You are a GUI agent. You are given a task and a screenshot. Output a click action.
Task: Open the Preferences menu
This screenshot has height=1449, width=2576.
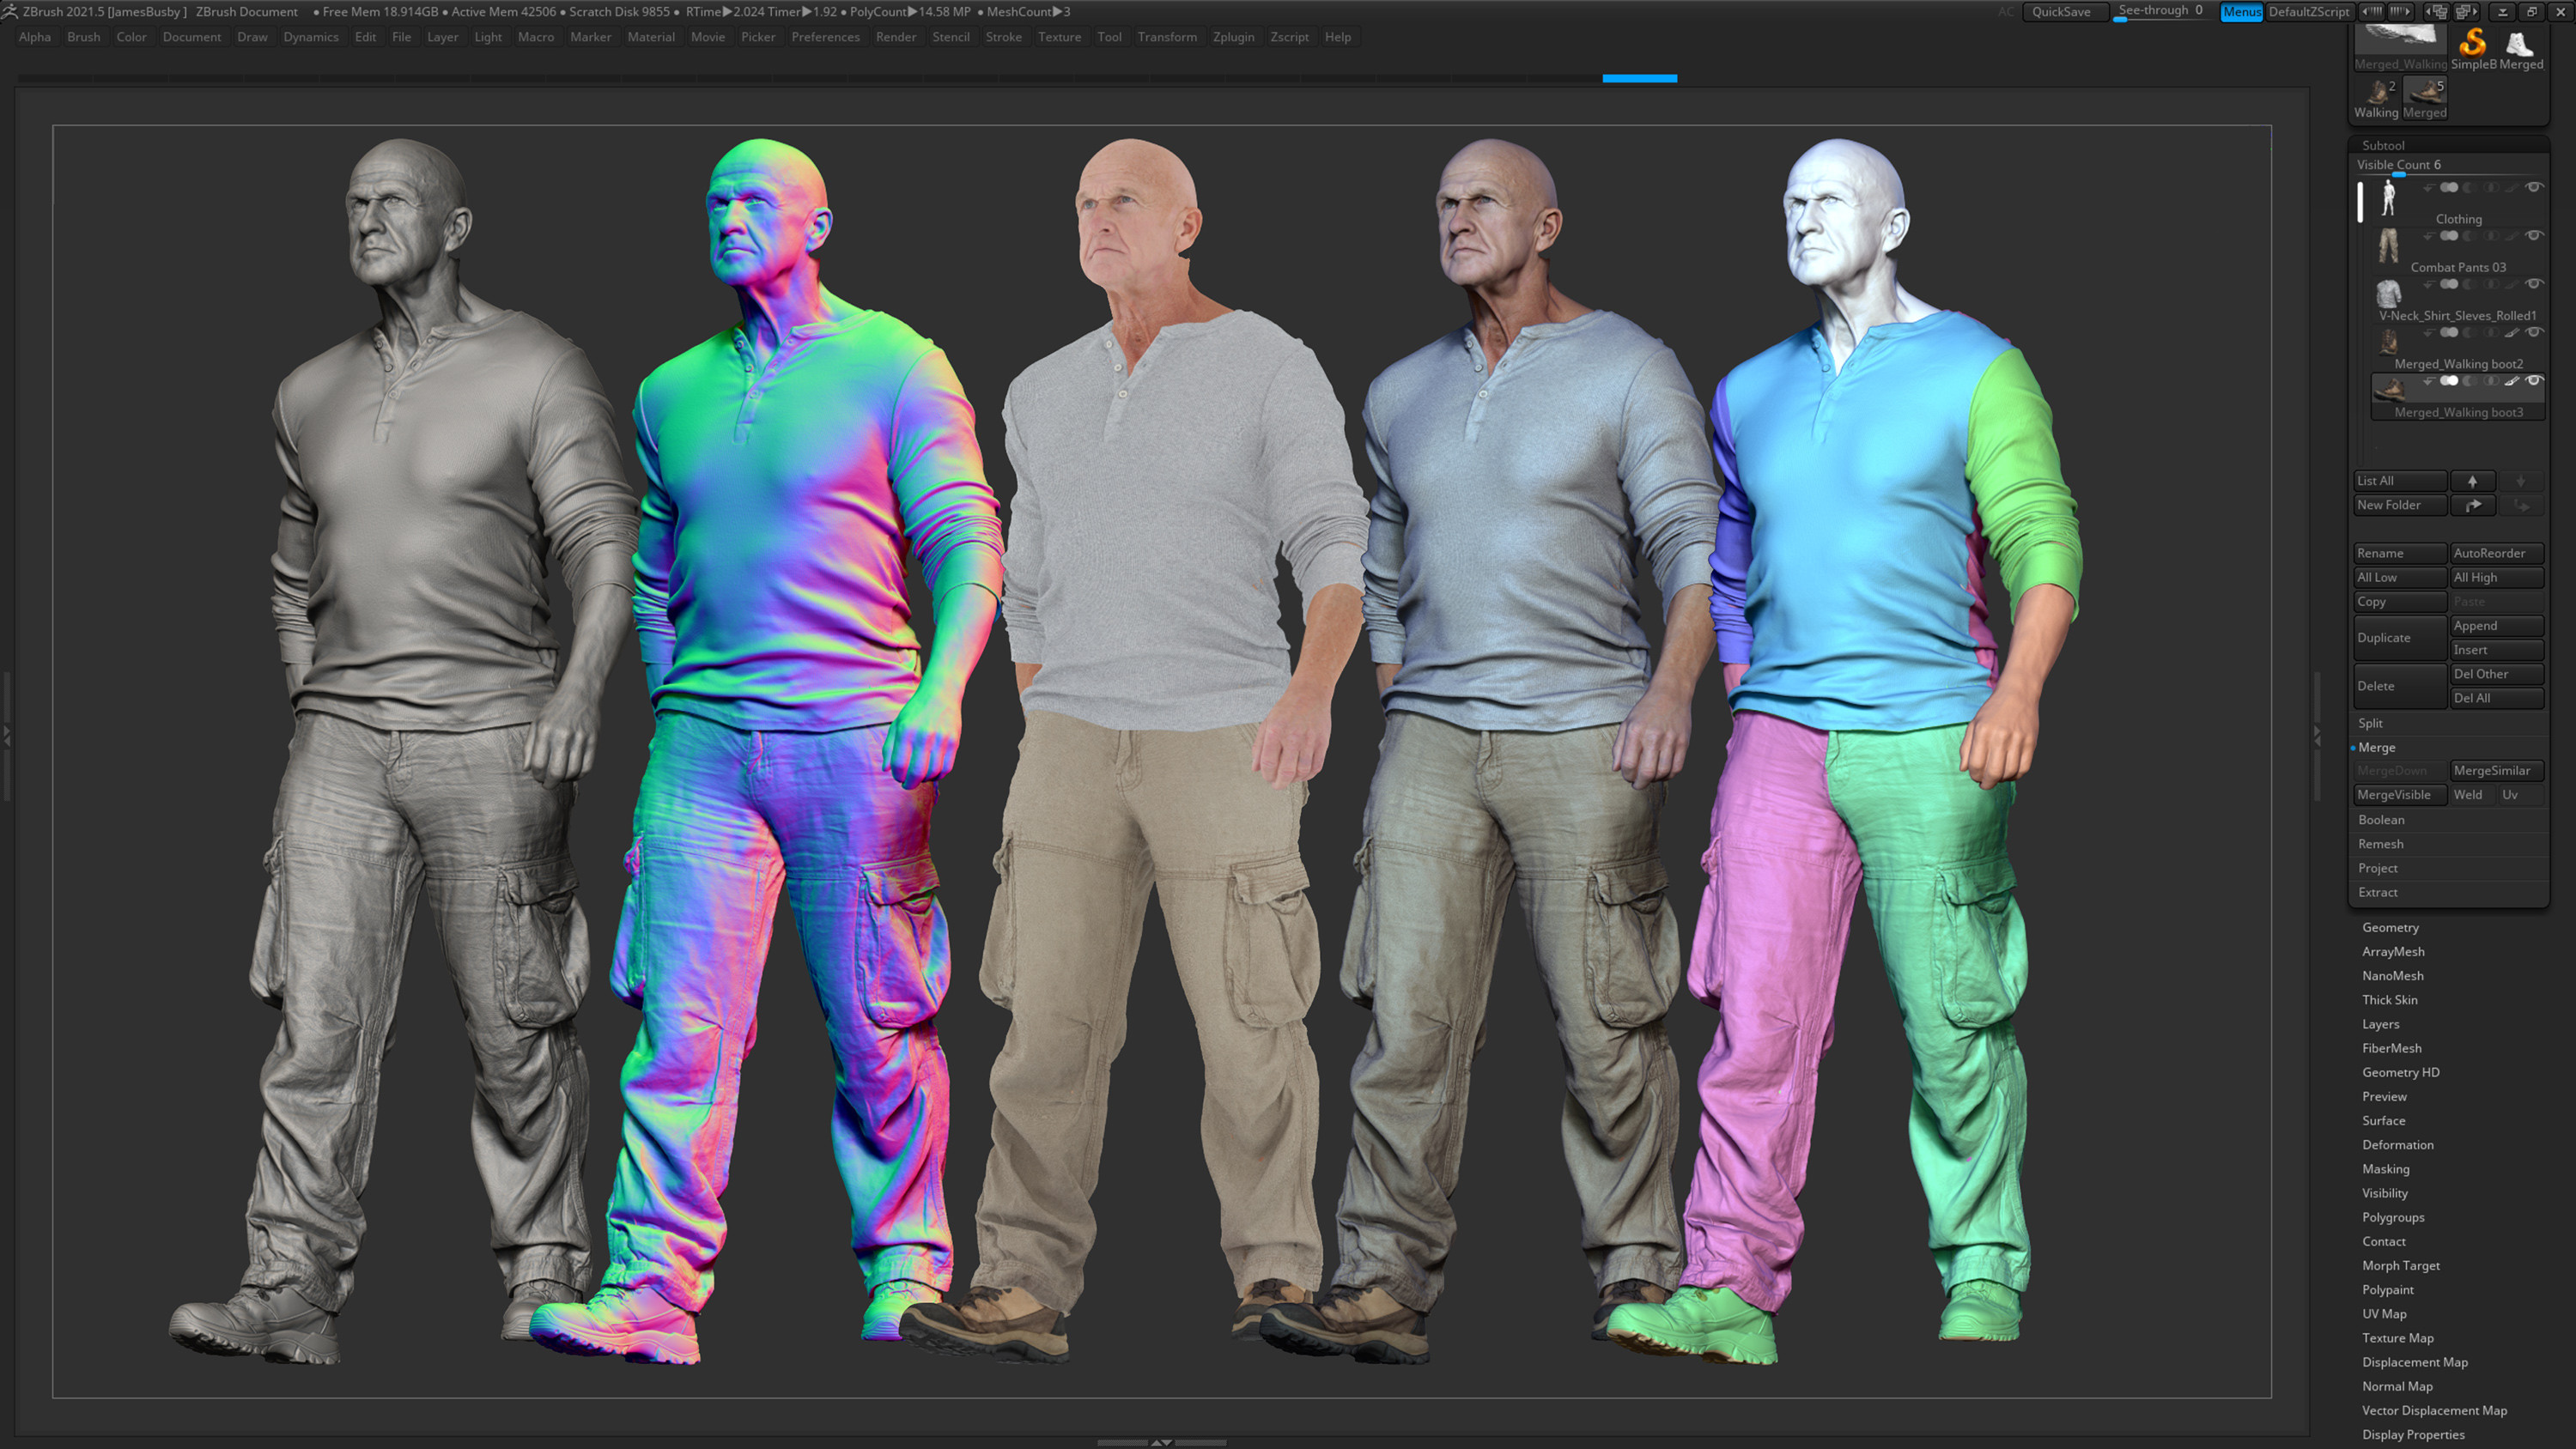tap(825, 37)
